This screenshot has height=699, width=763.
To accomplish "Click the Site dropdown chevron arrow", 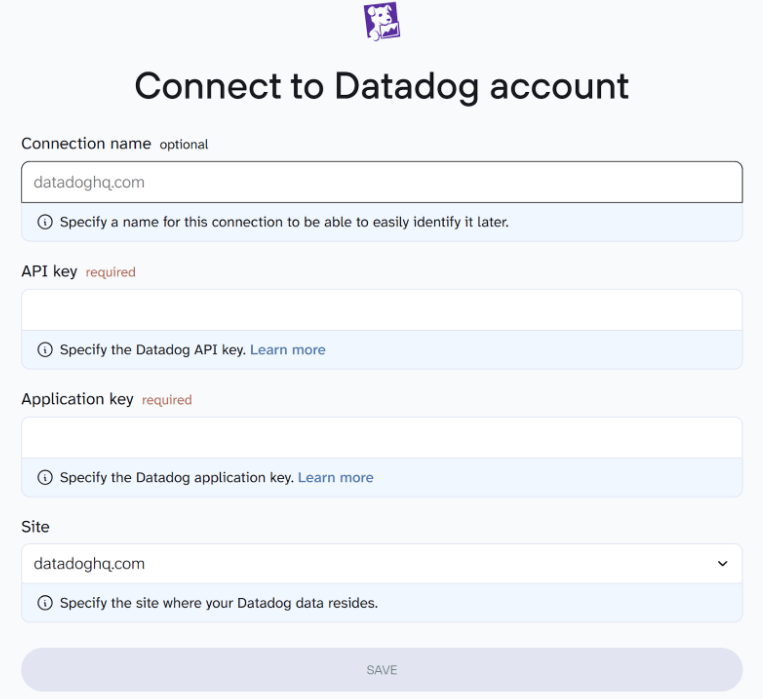I will (x=723, y=564).
